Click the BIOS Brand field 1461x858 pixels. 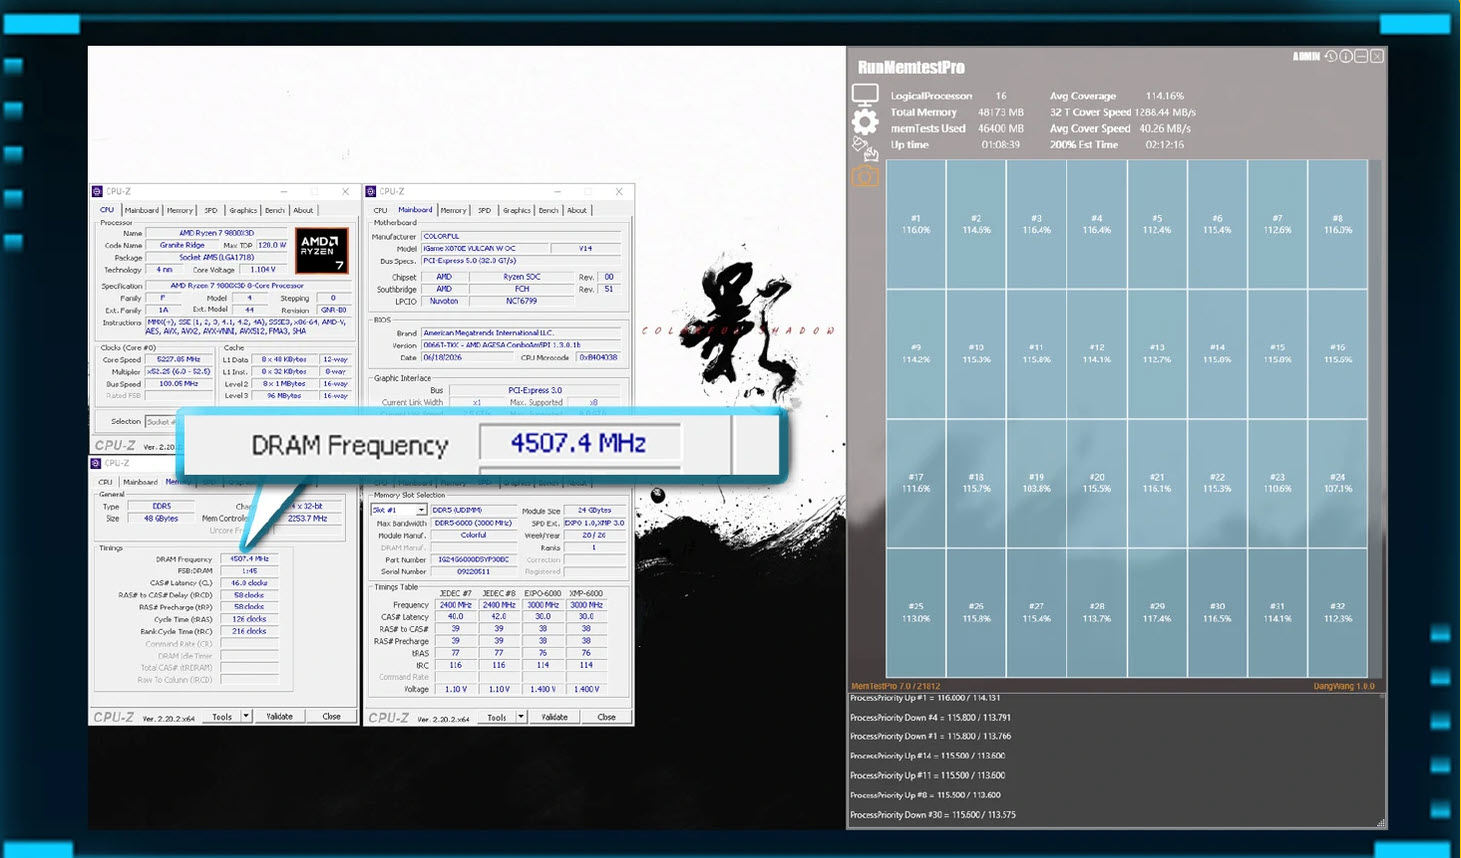point(521,333)
